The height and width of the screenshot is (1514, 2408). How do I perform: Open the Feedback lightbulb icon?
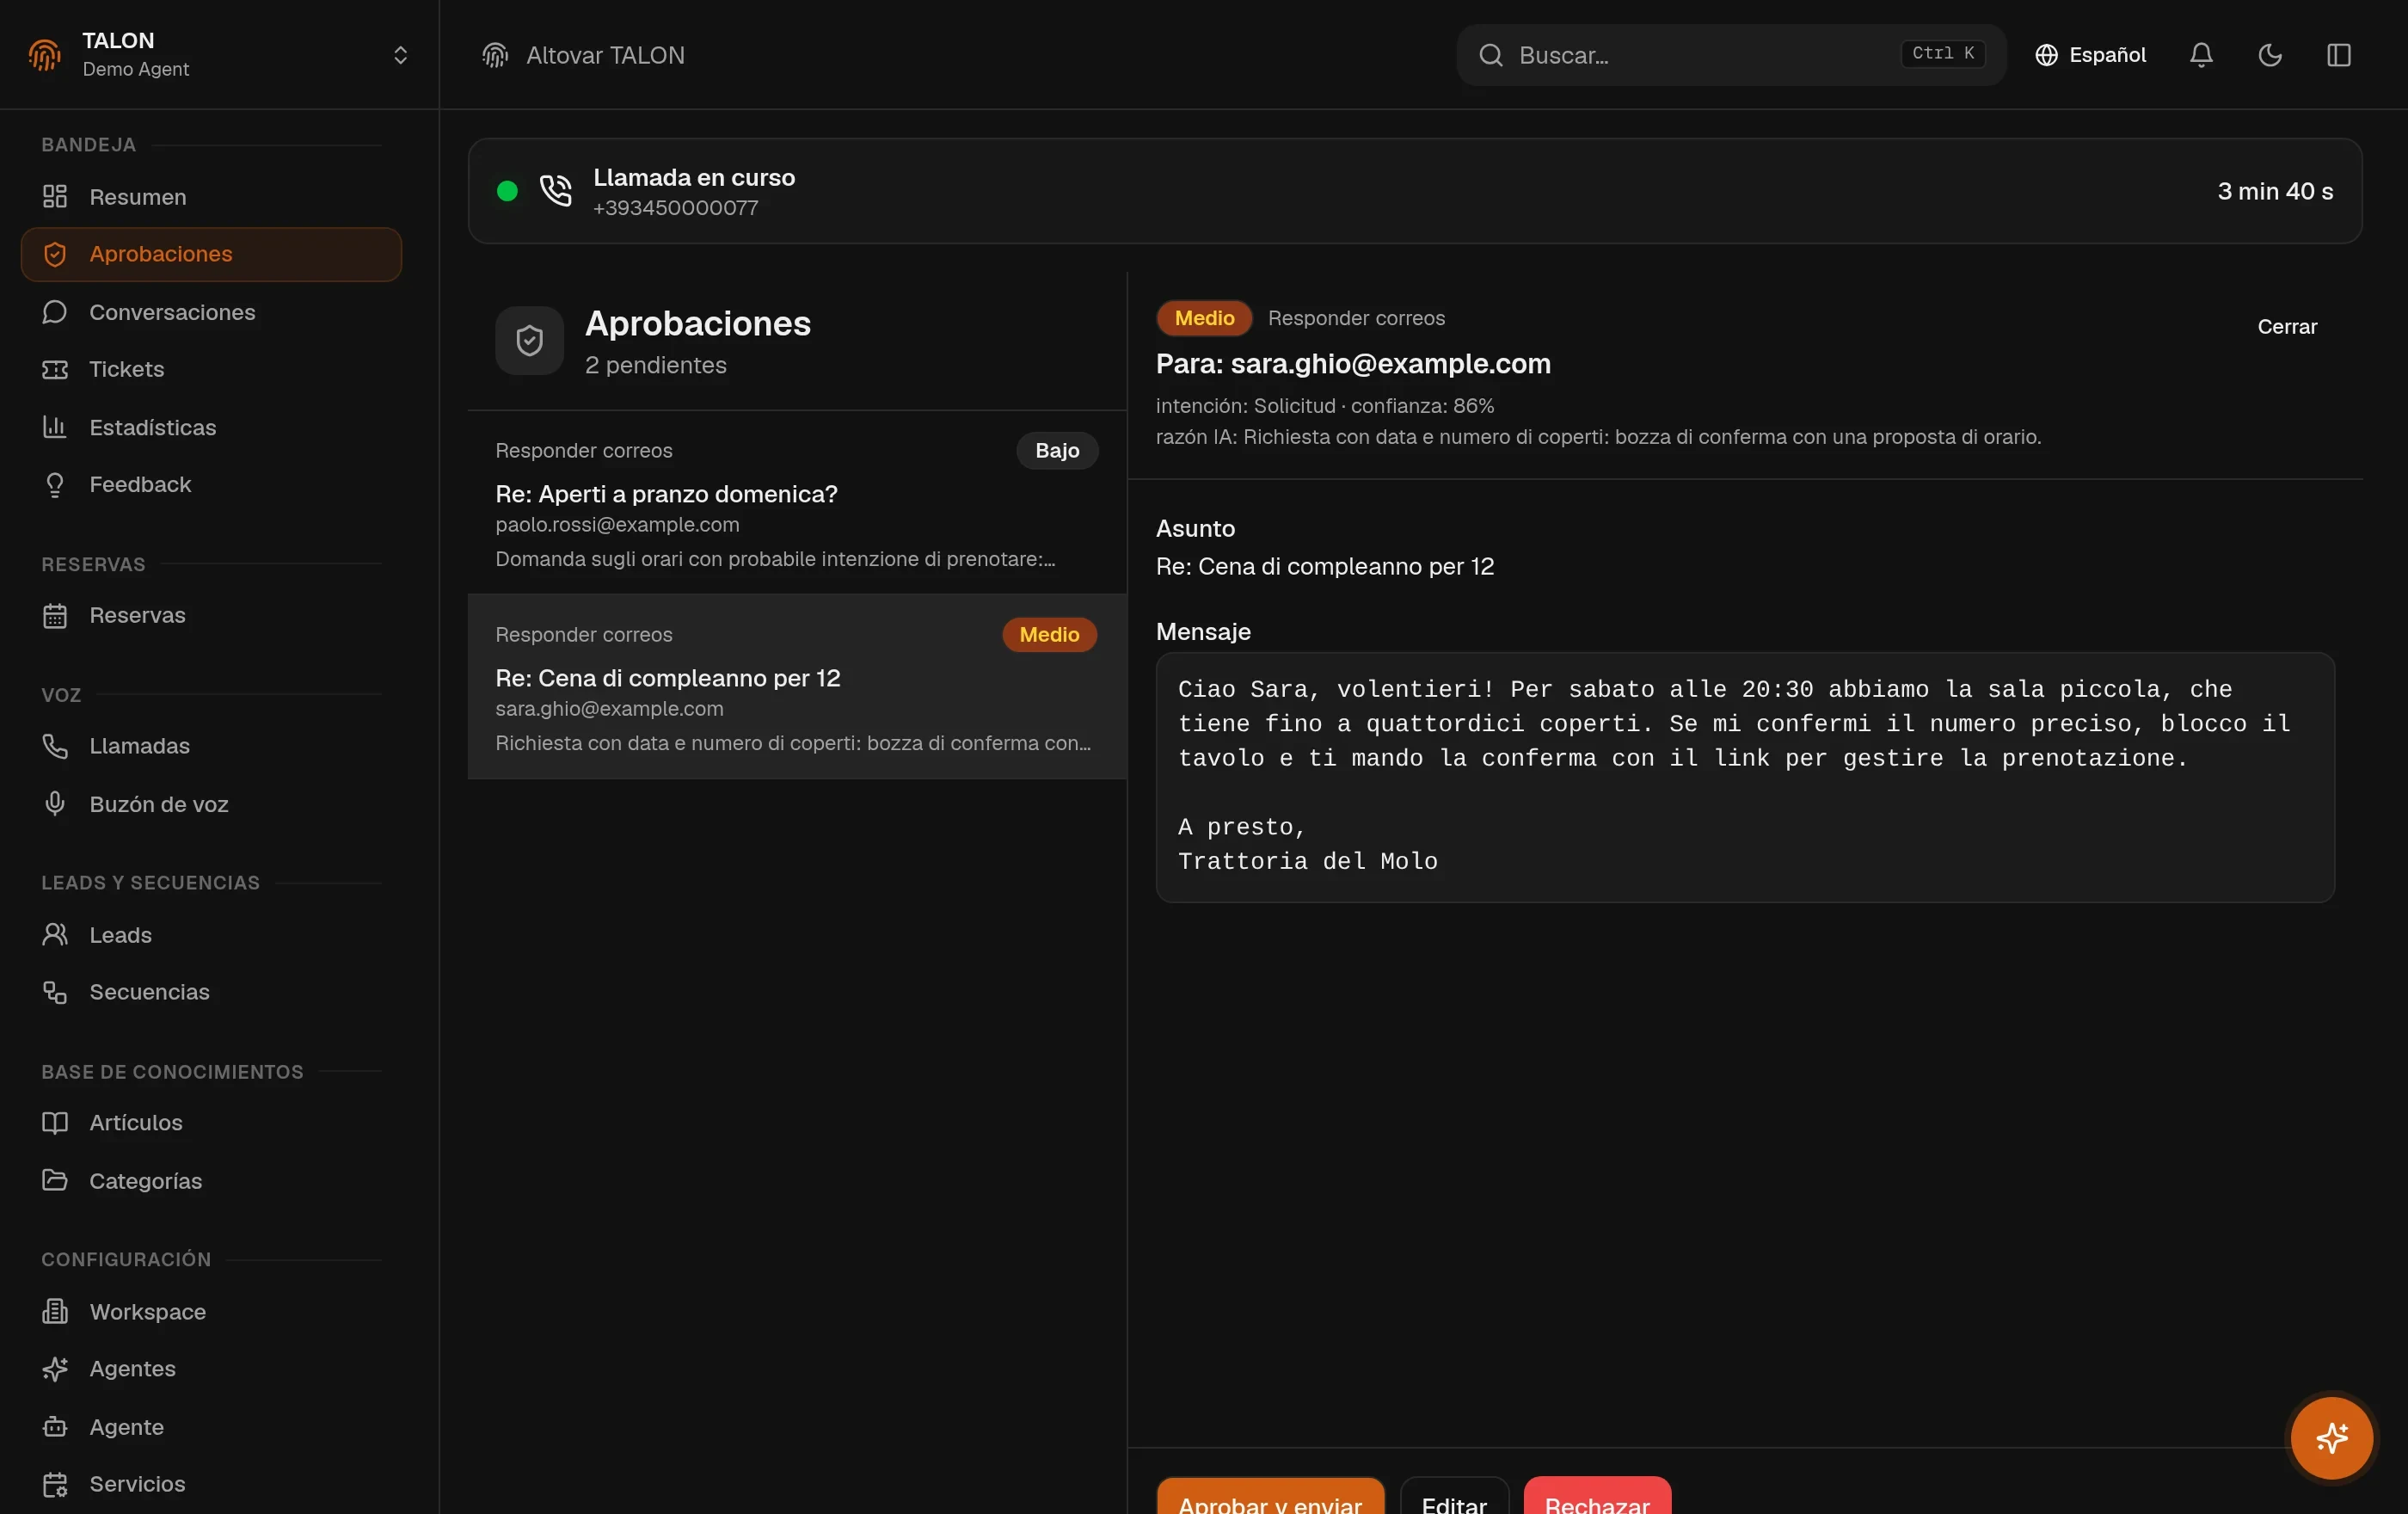coord(55,484)
